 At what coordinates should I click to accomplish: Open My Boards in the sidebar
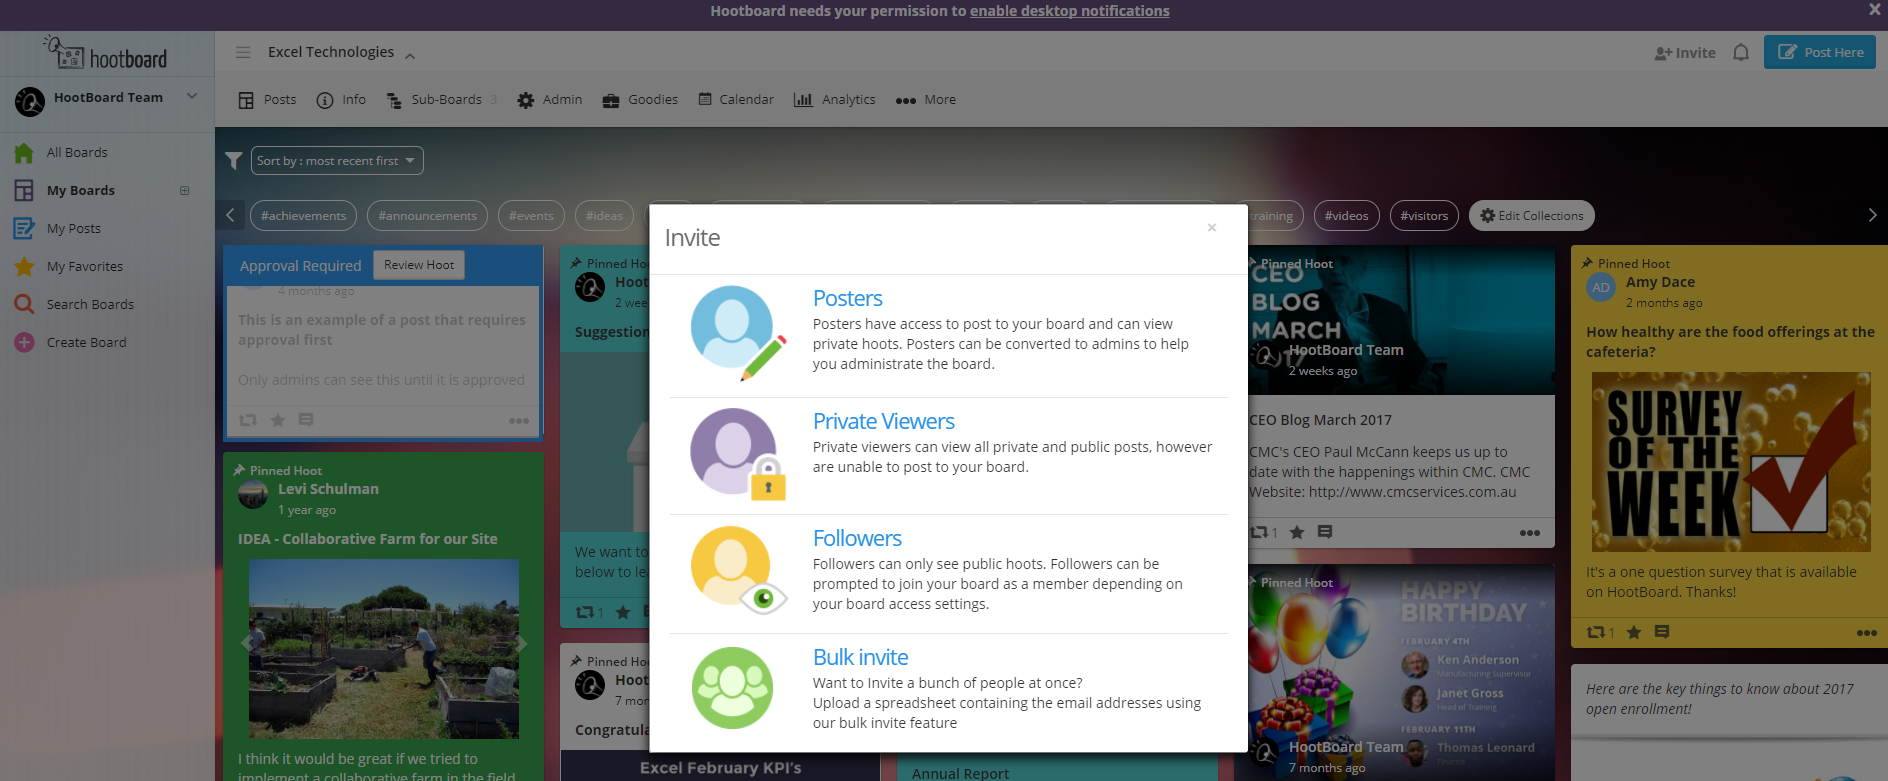coord(80,191)
